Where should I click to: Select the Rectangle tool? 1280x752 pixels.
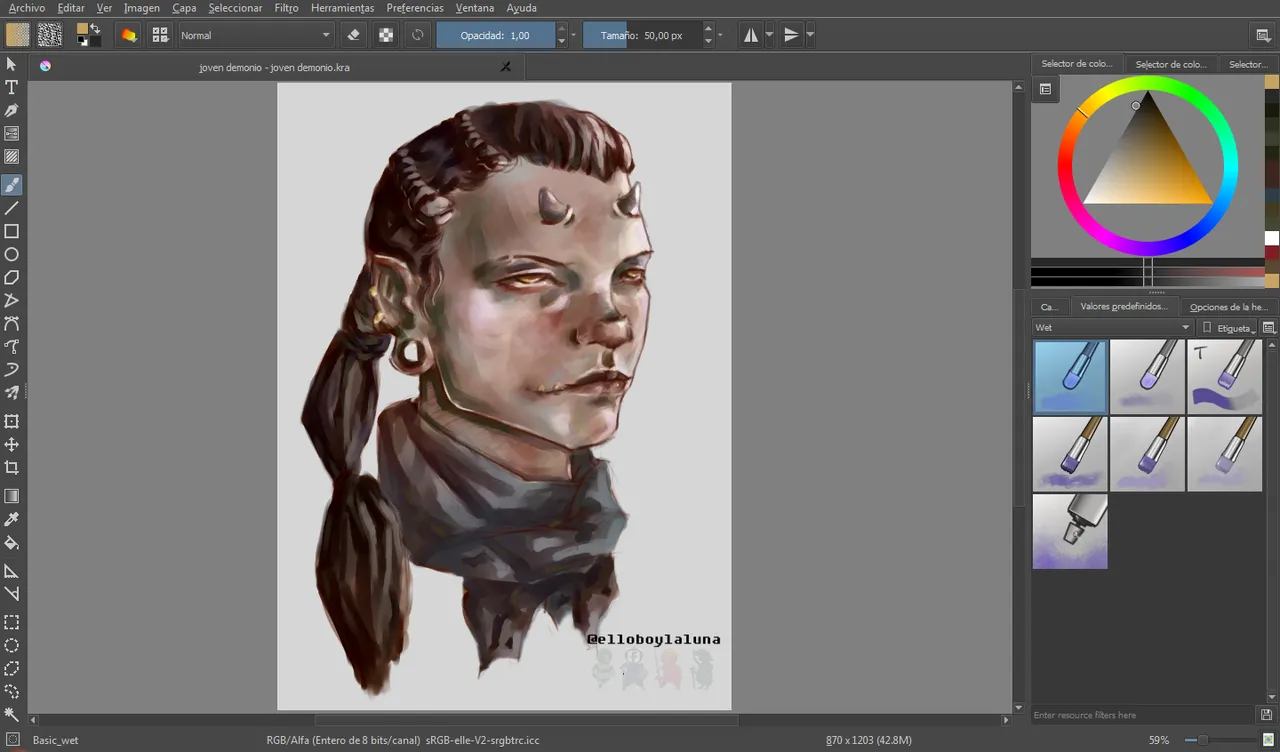[x=12, y=231]
